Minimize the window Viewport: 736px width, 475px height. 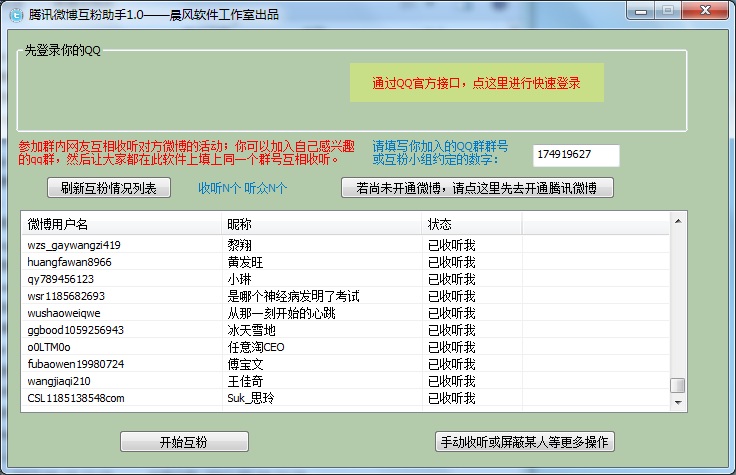641,11
